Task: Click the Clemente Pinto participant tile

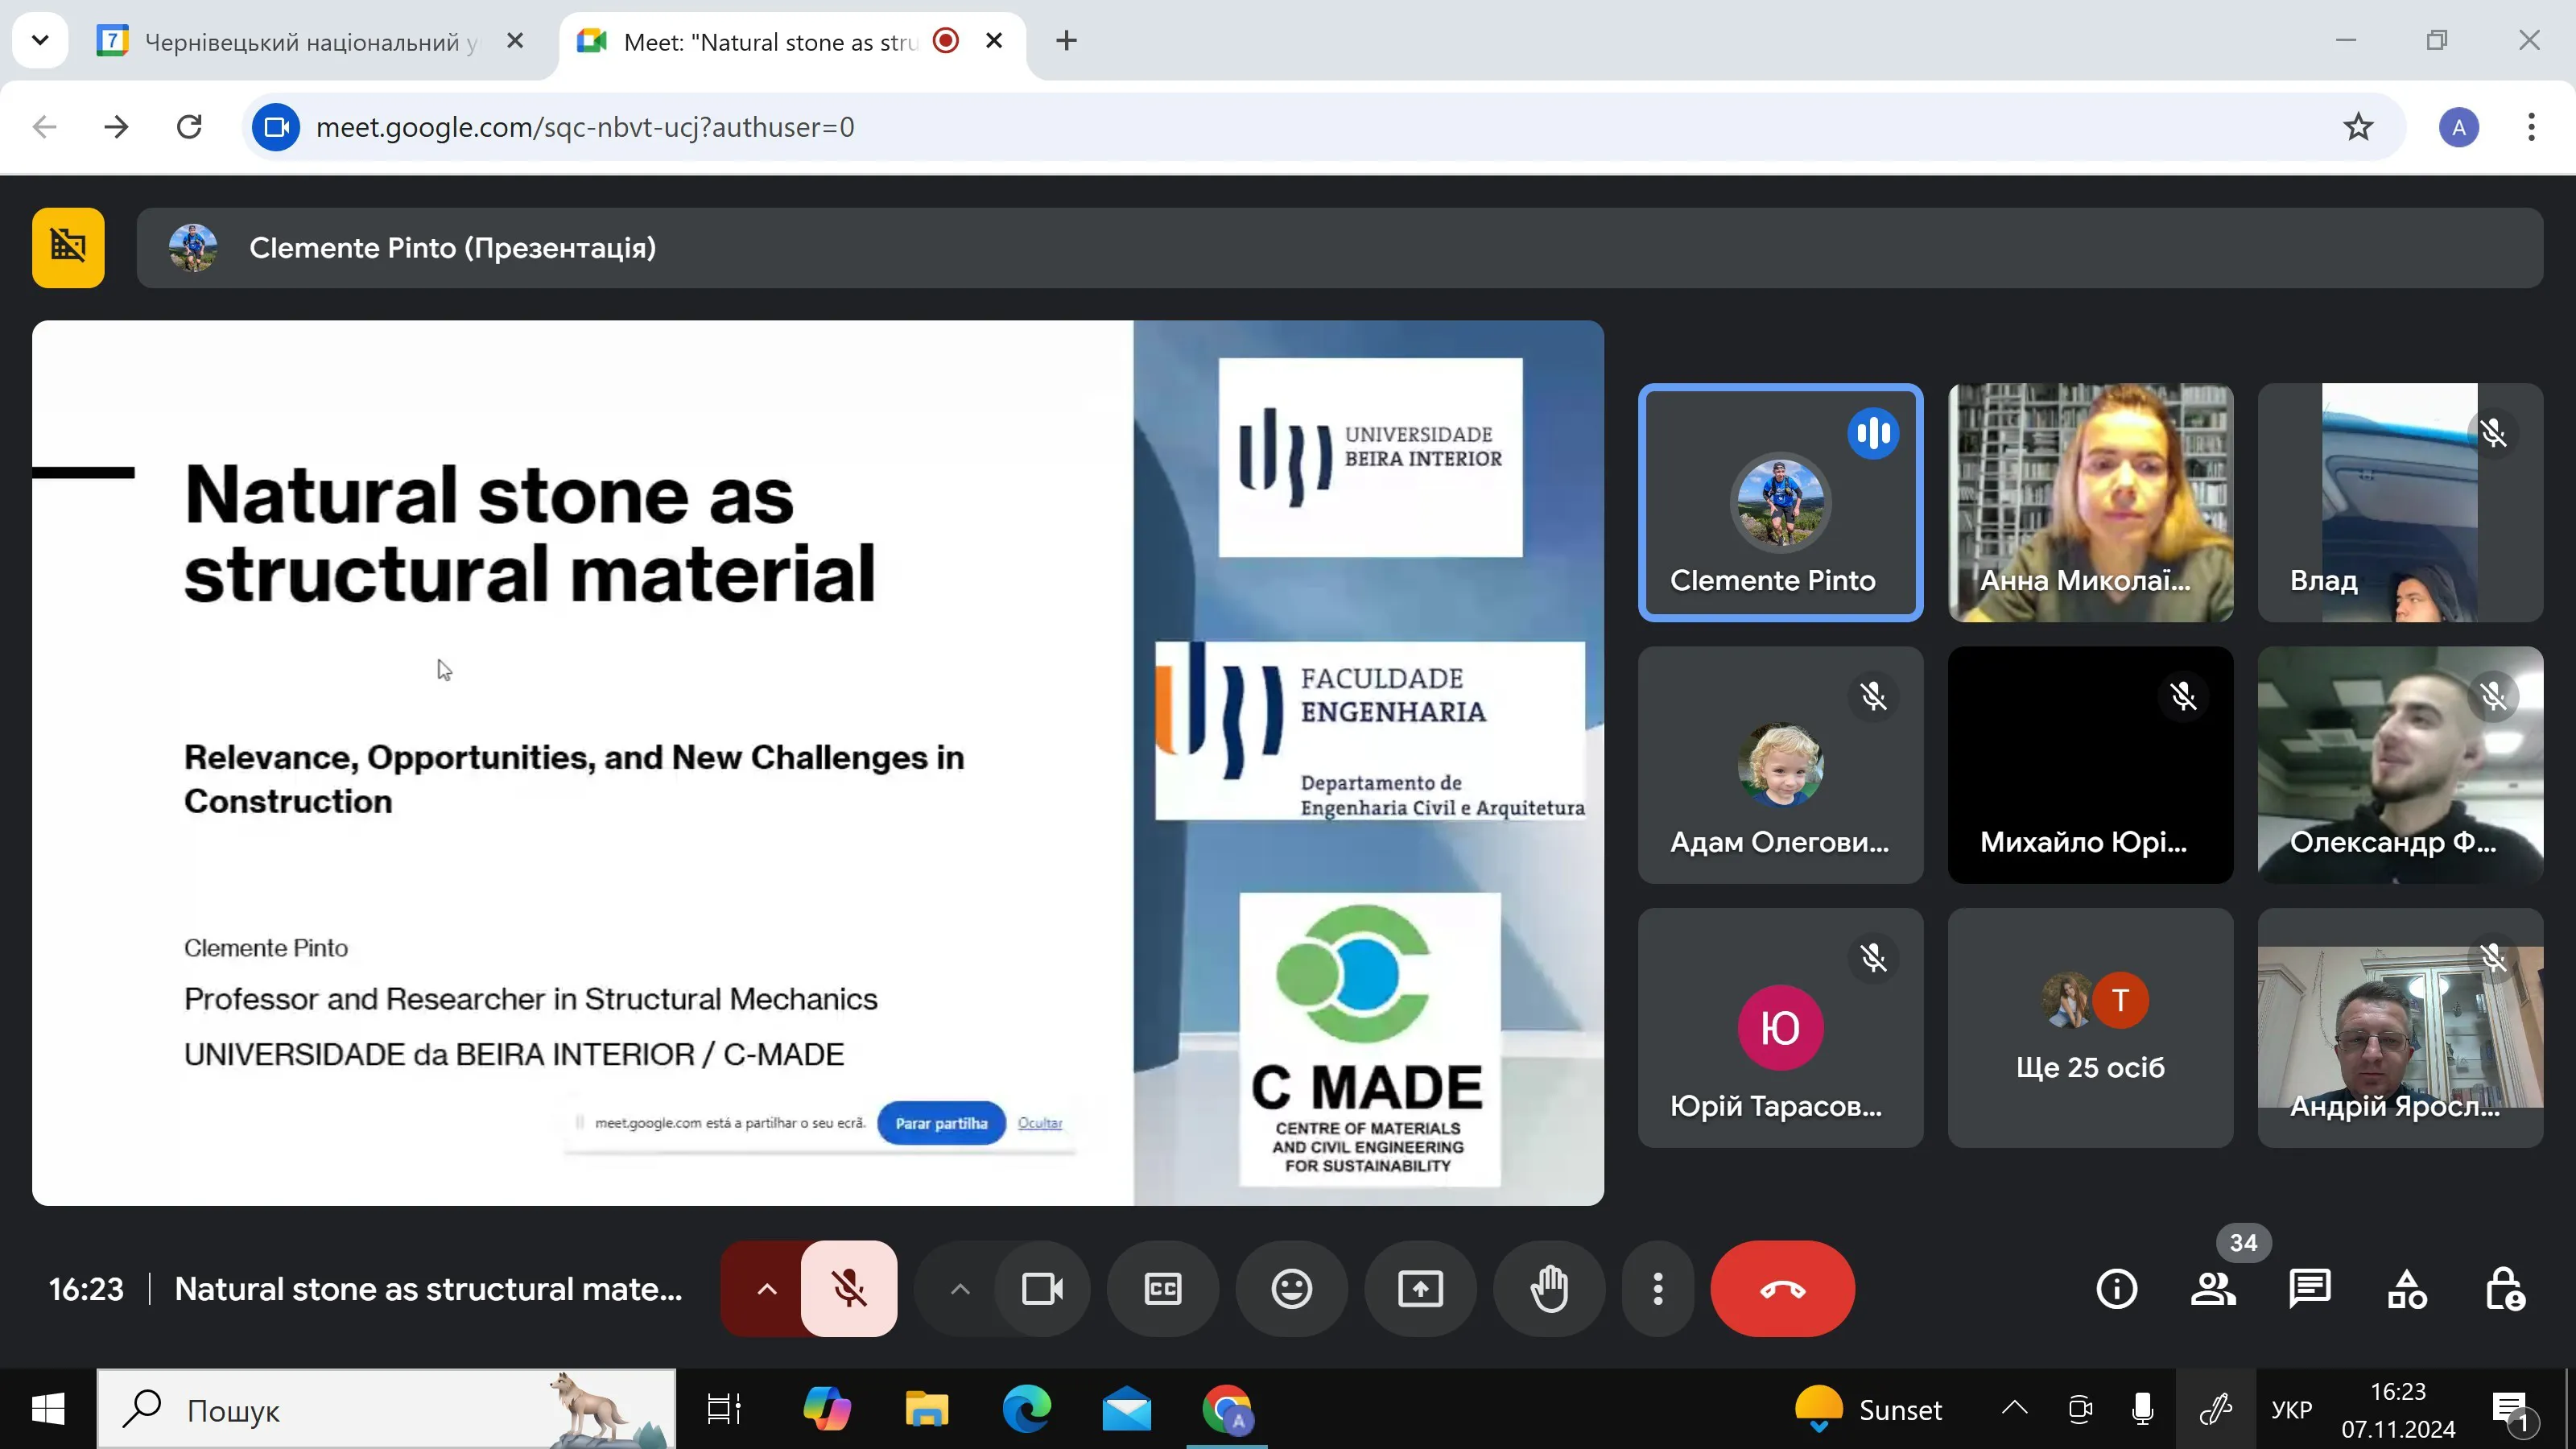Action: point(1780,503)
